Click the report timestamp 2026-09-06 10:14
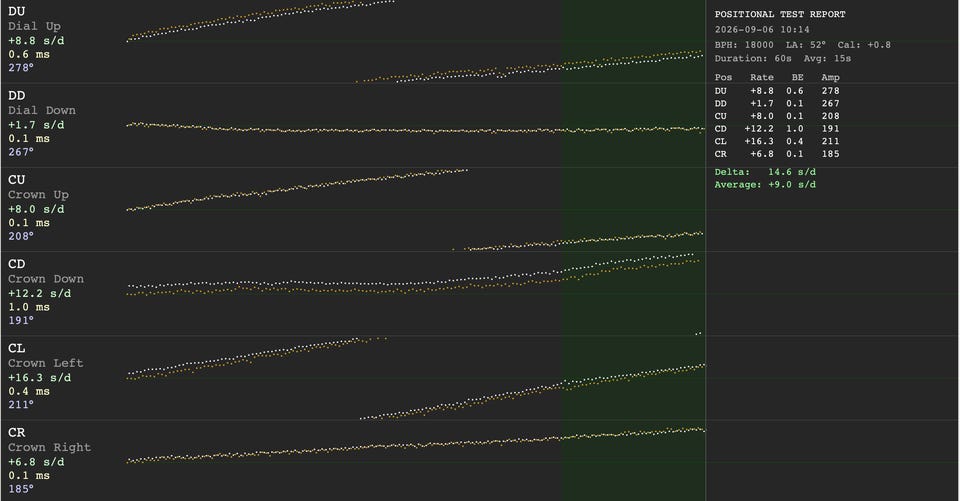Image resolution: width=960 pixels, height=501 pixels. pyautogui.click(x=762, y=29)
